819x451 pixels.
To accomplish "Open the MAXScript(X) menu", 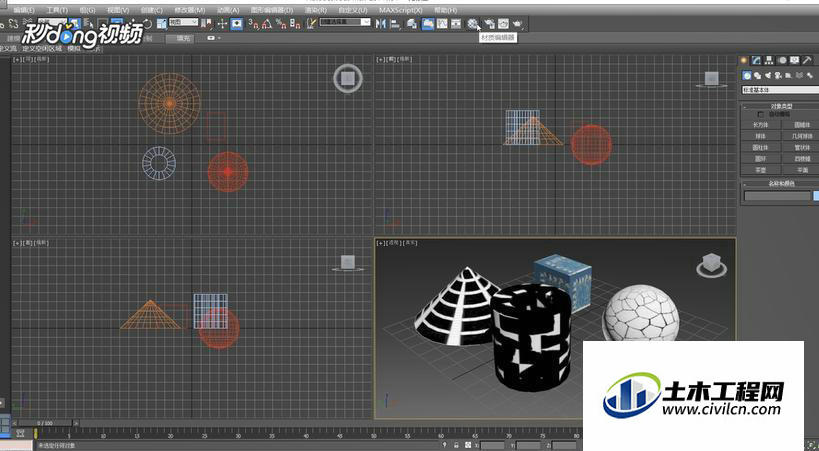I will (x=401, y=10).
